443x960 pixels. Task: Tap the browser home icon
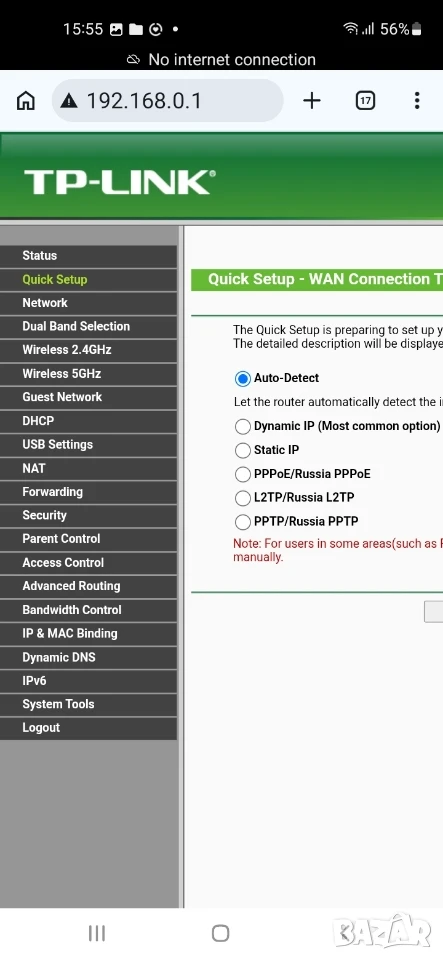tap(26, 100)
